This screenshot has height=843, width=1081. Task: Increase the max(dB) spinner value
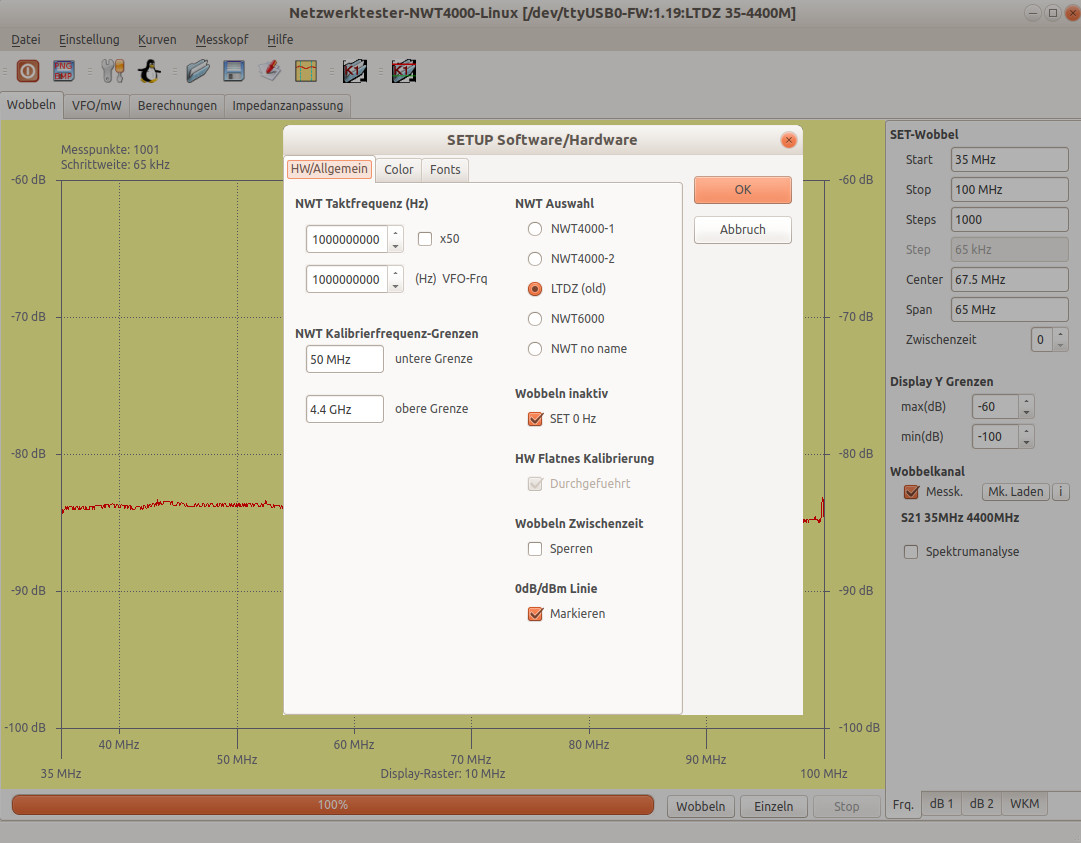coord(1026,401)
